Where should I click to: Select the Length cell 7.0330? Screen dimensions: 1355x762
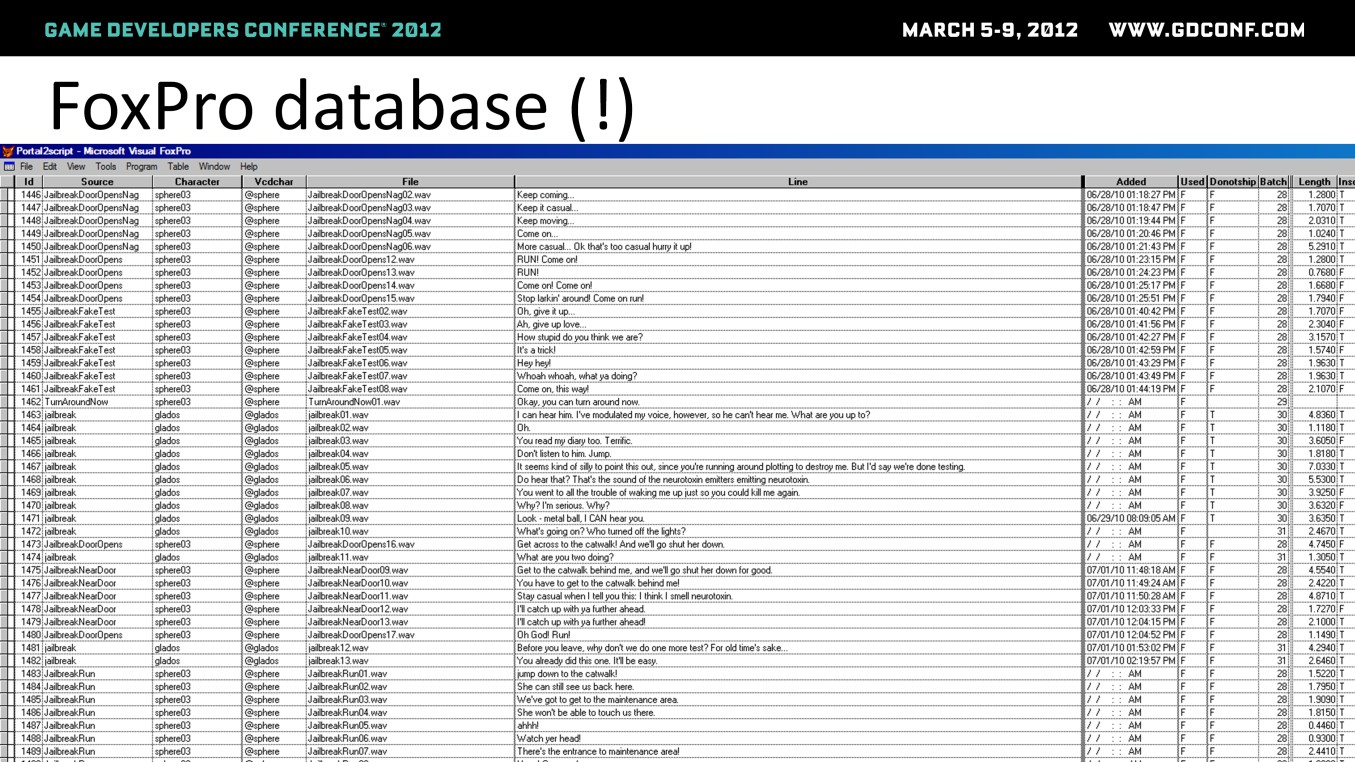(x=1314, y=467)
